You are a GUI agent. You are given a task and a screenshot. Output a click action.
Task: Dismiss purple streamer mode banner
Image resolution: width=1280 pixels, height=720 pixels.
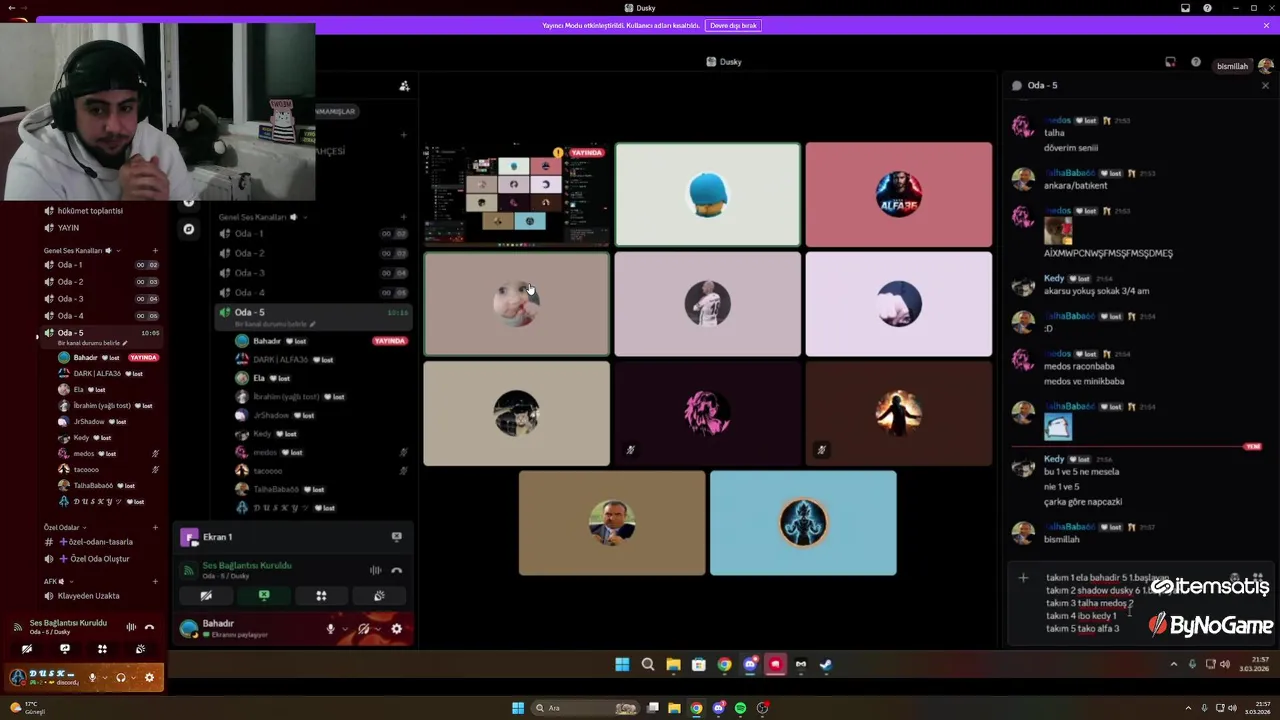click(x=1266, y=25)
